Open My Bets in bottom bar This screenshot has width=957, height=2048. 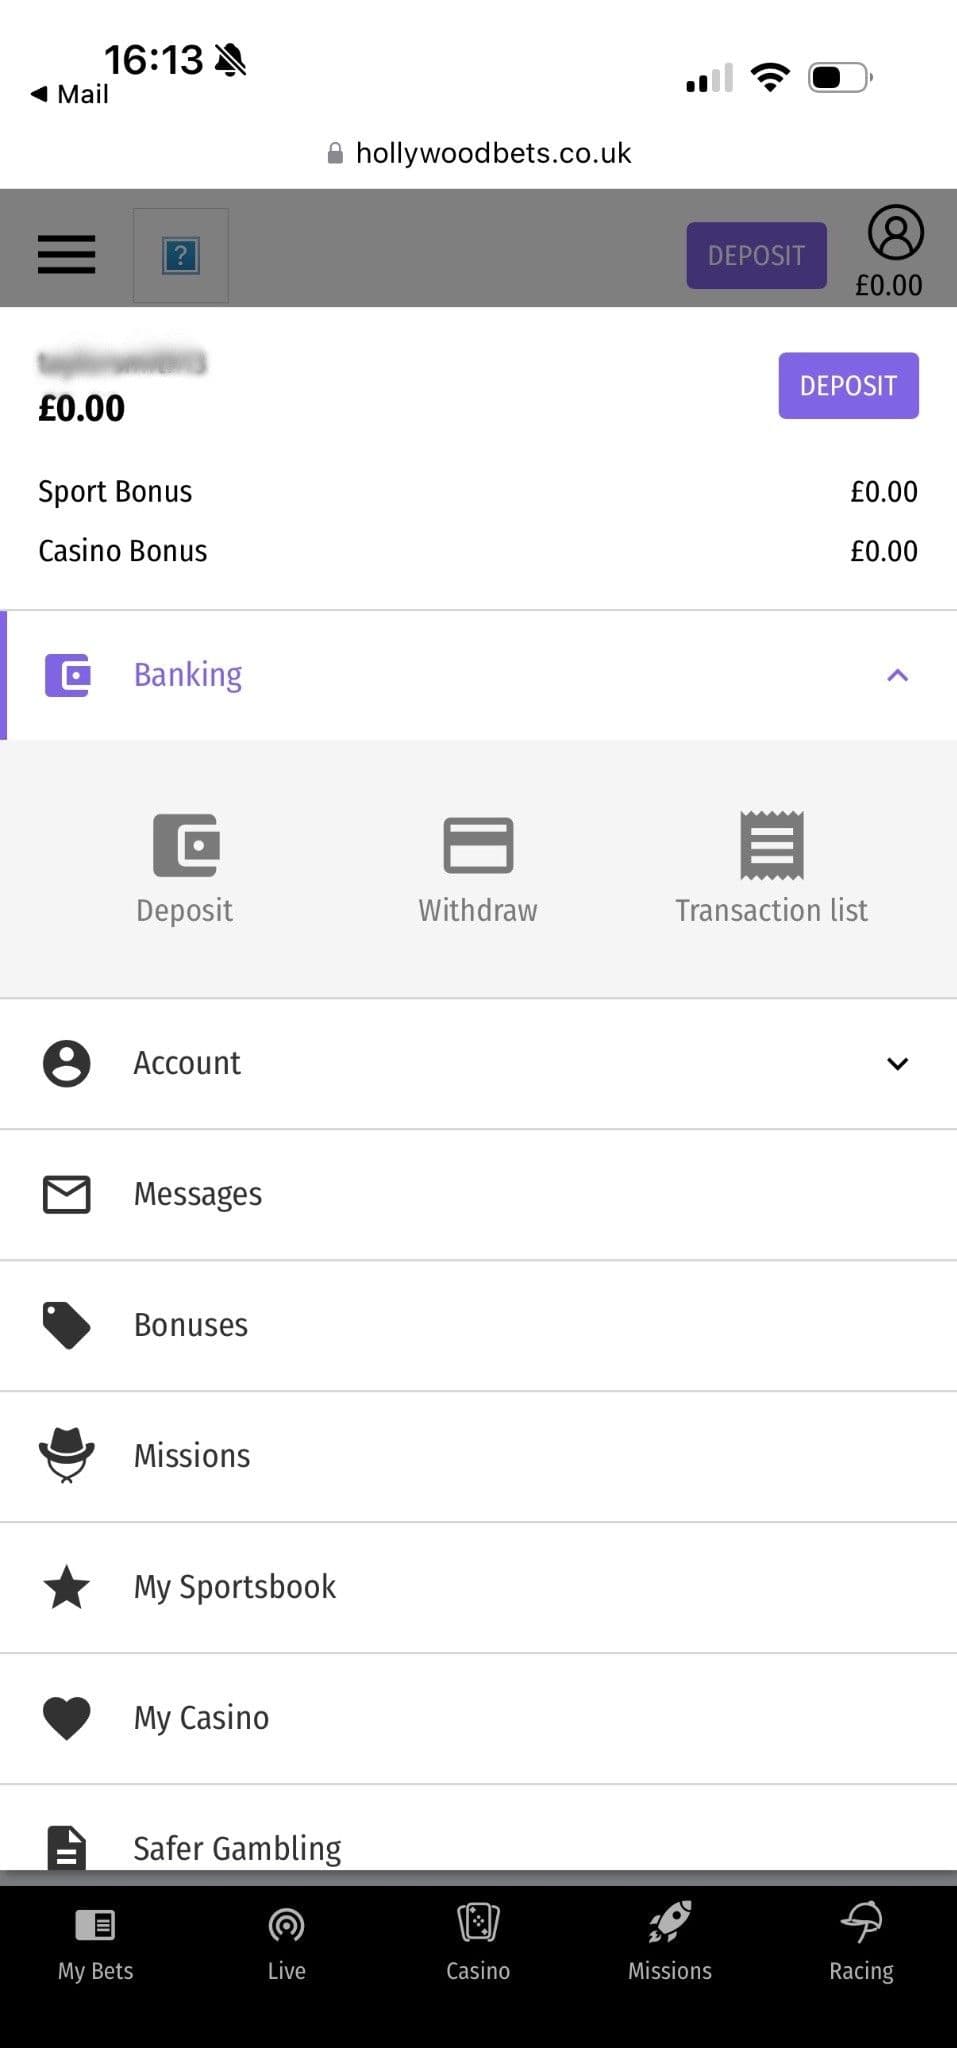click(x=95, y=1924)
